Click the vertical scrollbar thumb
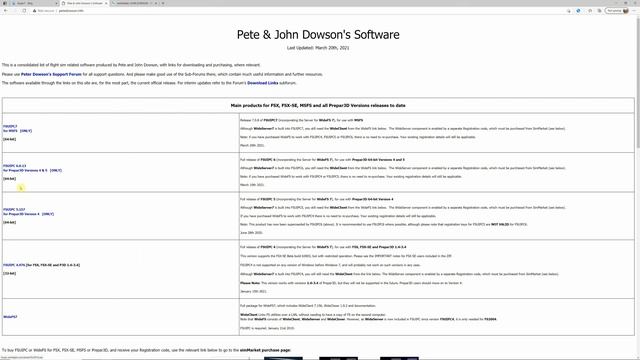The image size is (640, 360). point(638,82)
